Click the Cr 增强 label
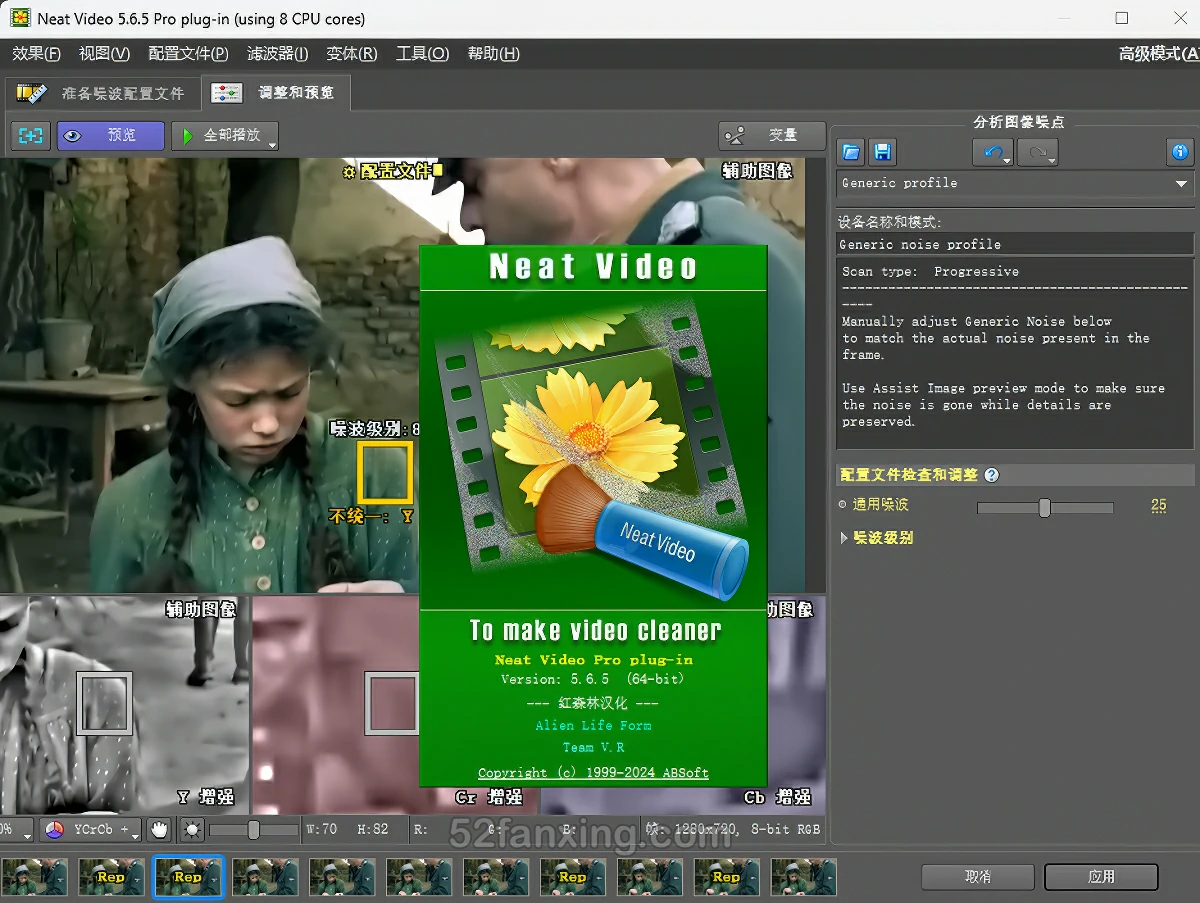The image size is (1200, 903). point(489,797)
